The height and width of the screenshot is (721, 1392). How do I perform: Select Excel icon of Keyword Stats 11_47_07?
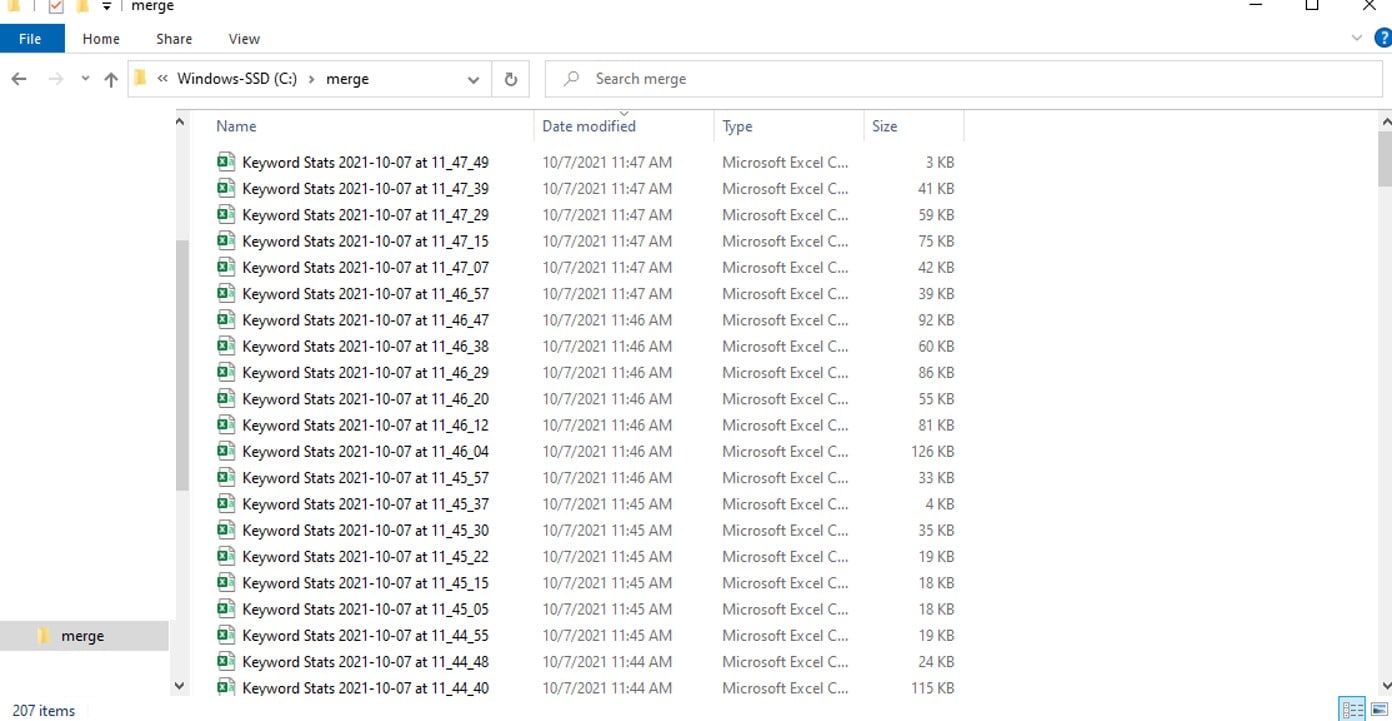[x=226, y=267]
